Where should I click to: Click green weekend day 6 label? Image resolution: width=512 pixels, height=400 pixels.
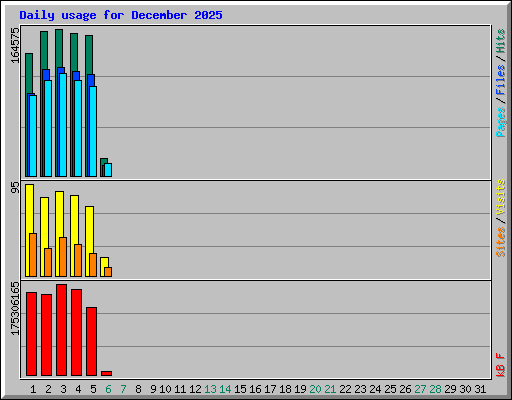[x=108, y=389]
